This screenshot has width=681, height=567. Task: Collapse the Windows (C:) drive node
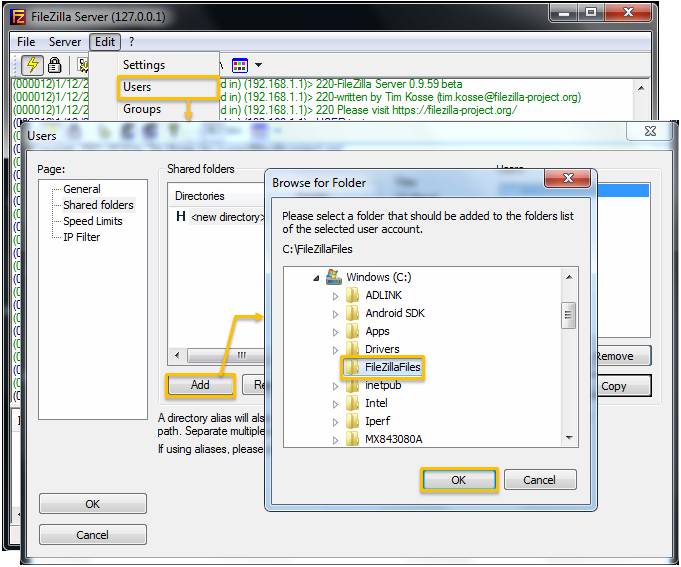(x=316, y=278)
